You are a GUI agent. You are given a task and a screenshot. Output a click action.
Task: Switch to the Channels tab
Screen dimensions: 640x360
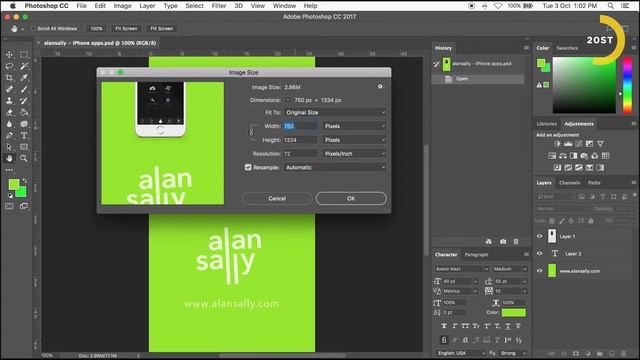570,183
